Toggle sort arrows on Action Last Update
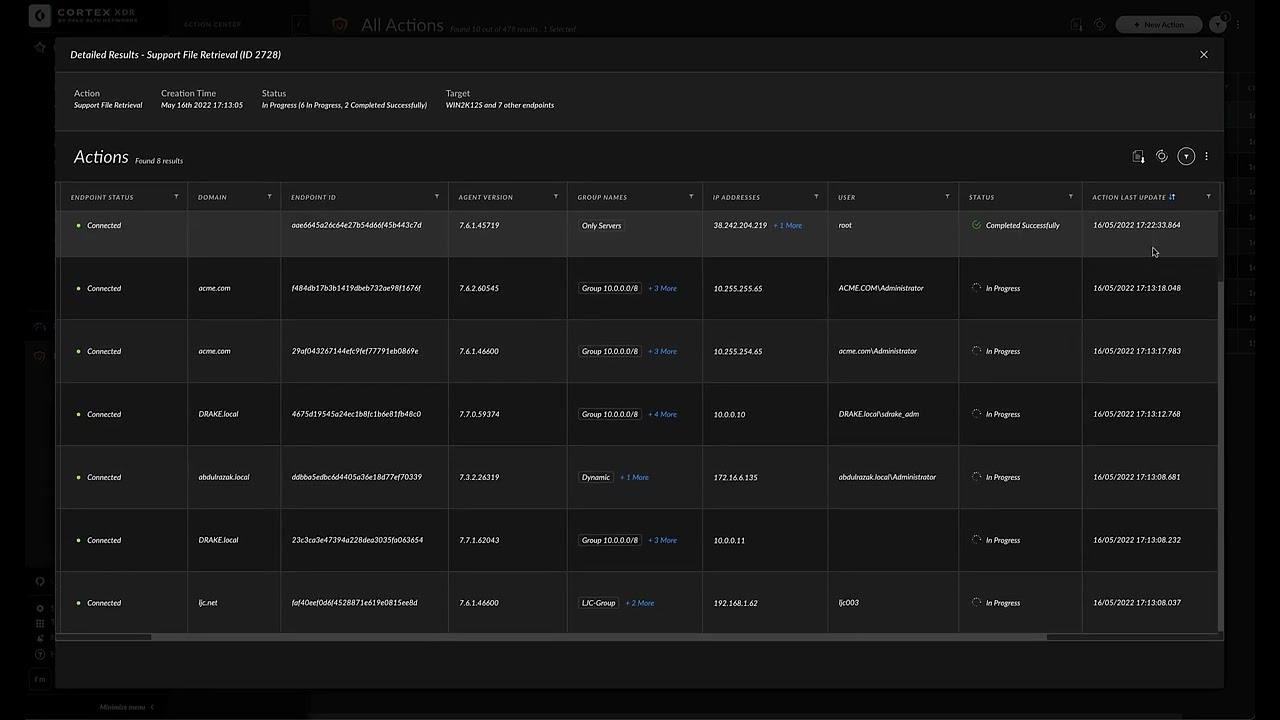Viewport: 1280px width, 720px height. click(x=1172, y=197)
